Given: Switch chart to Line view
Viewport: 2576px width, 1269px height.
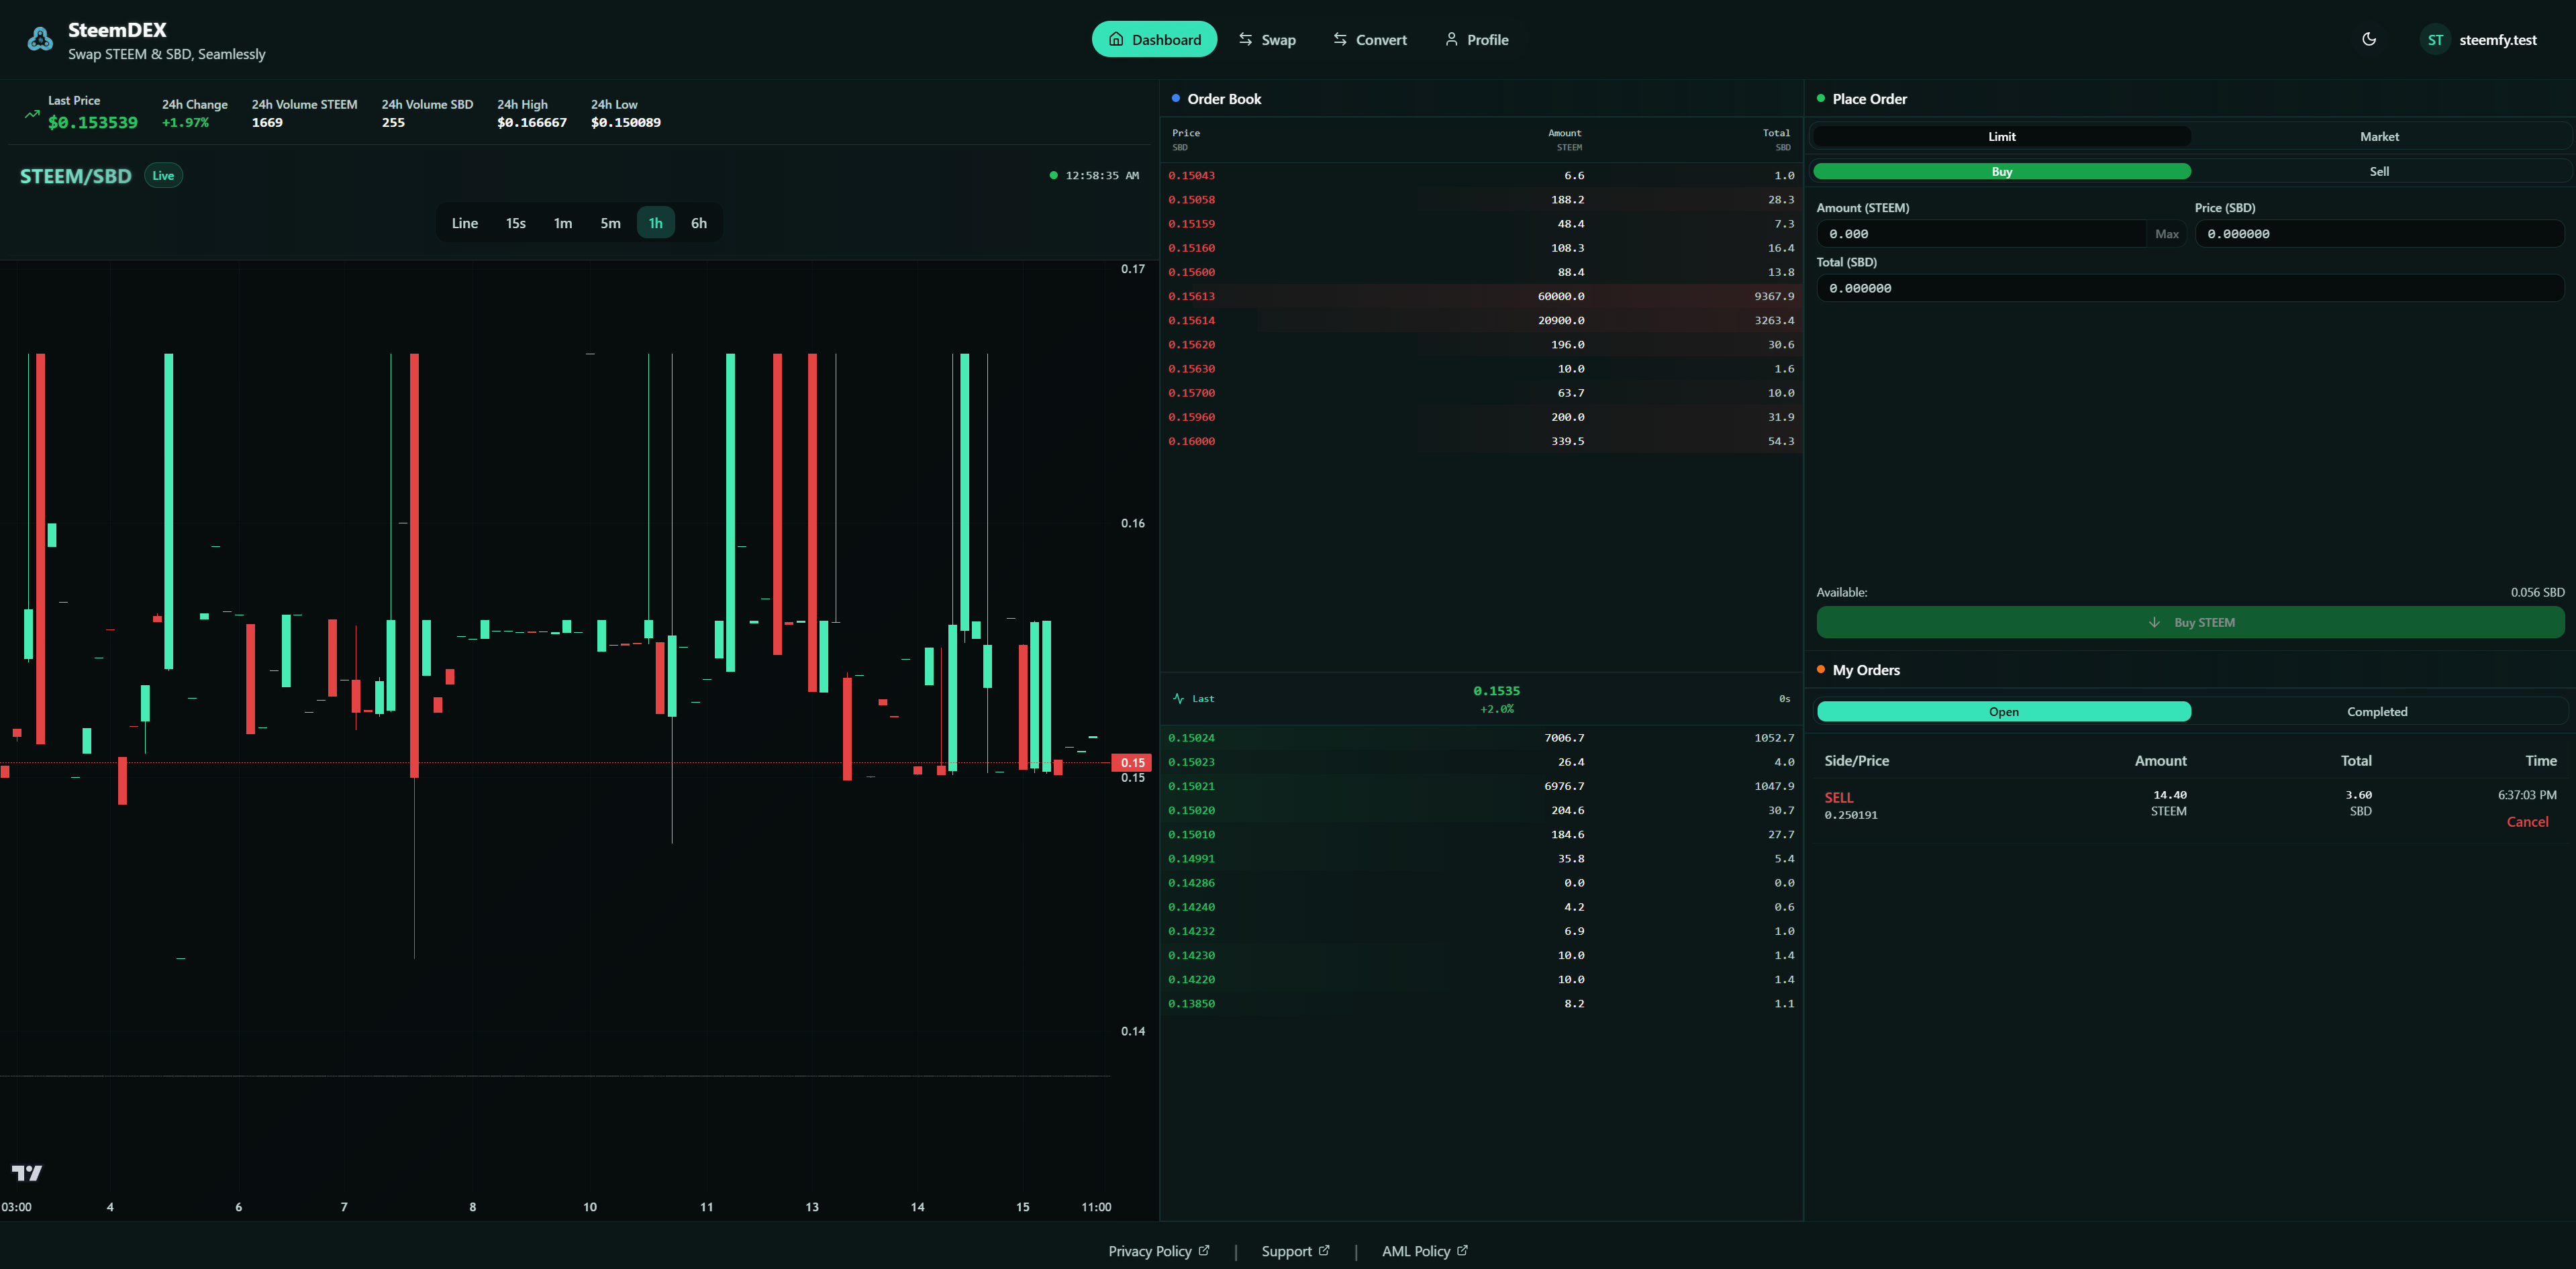Looking at the screenshot, I should [464, 223].
